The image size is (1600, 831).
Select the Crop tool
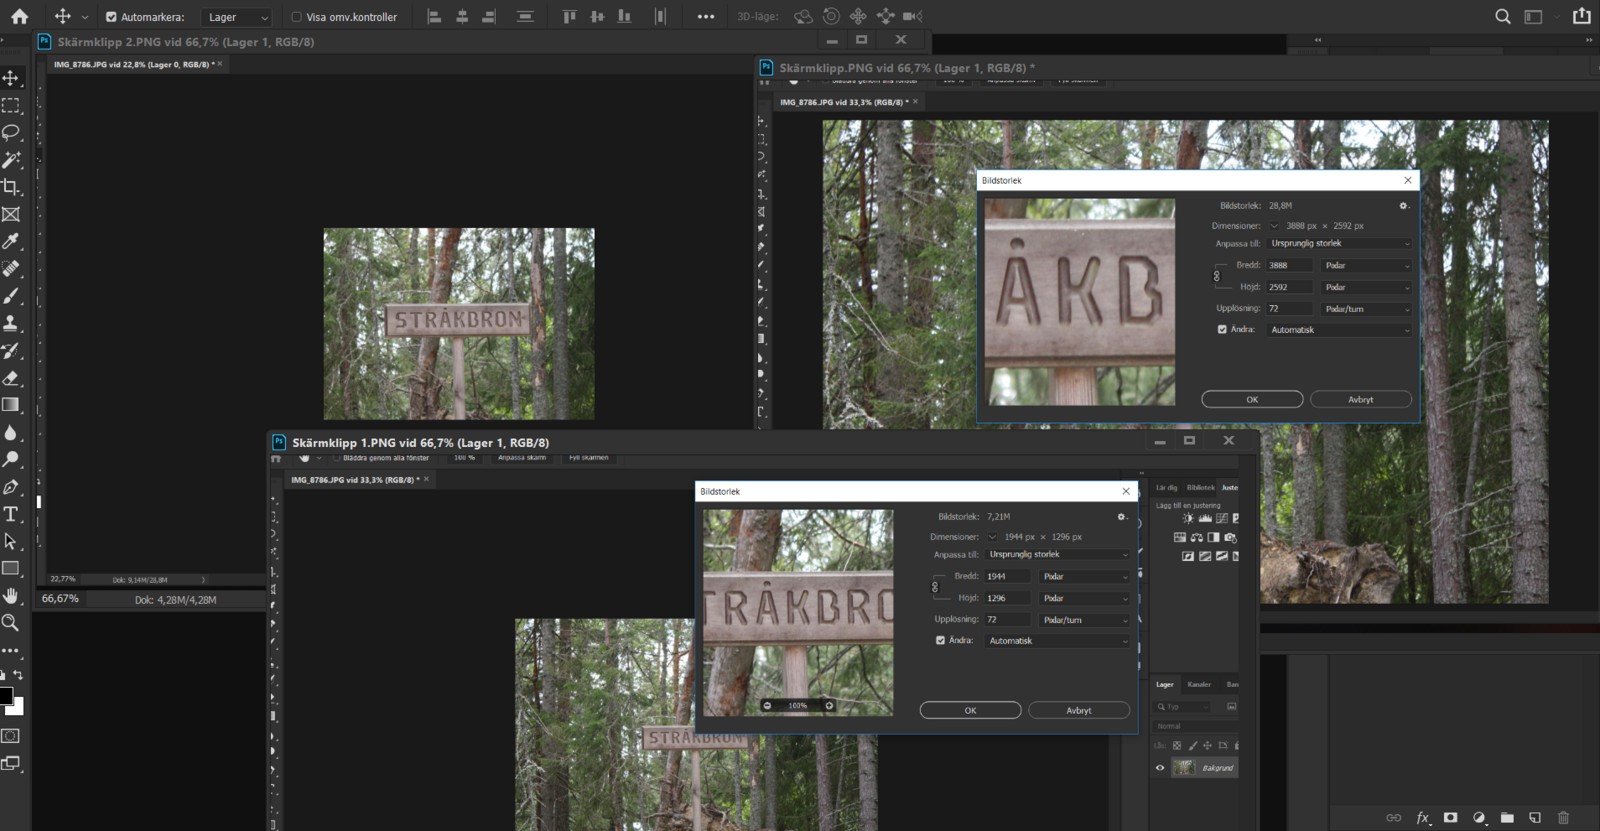point(11,187)
